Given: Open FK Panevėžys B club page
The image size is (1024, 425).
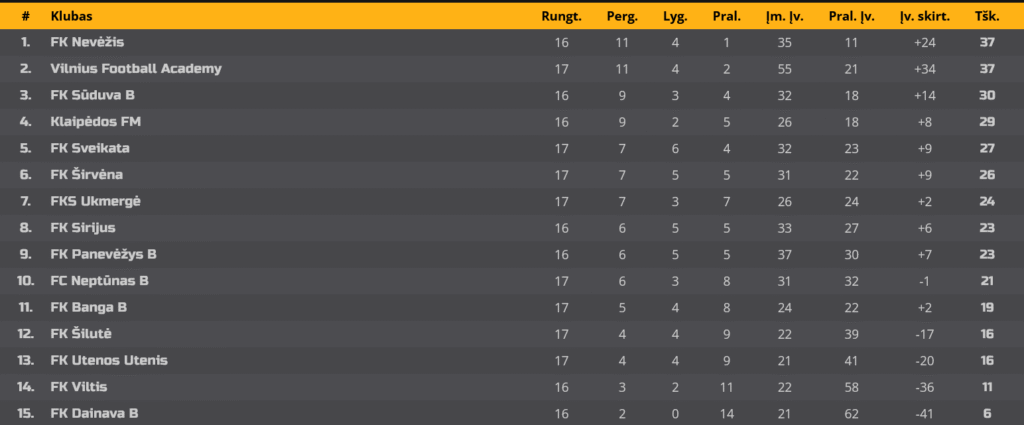Looking at the screenshot, I should tap(103, 255).
